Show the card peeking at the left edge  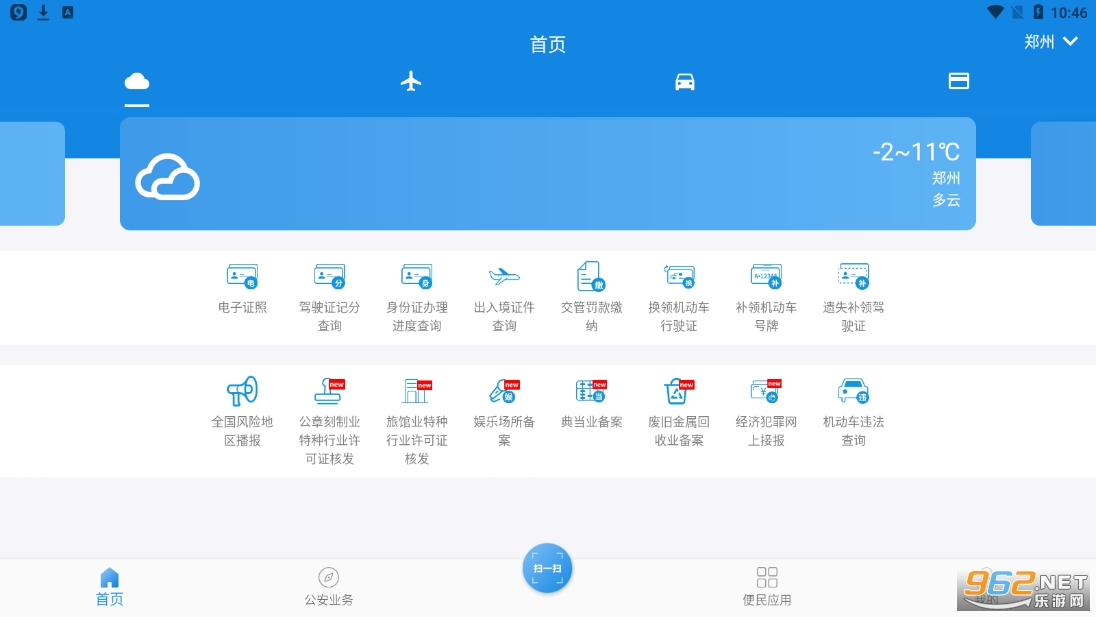[x=32, y=173]
